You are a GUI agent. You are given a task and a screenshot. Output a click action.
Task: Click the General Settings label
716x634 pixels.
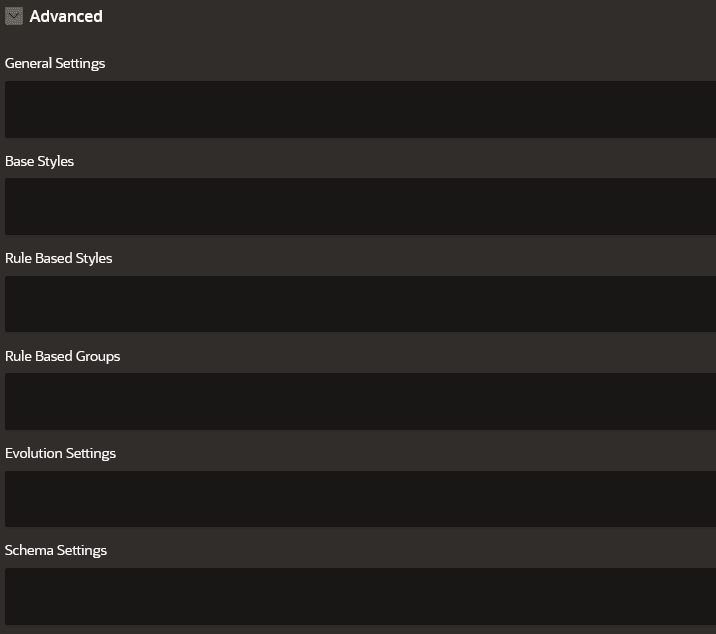pos(55,63)
